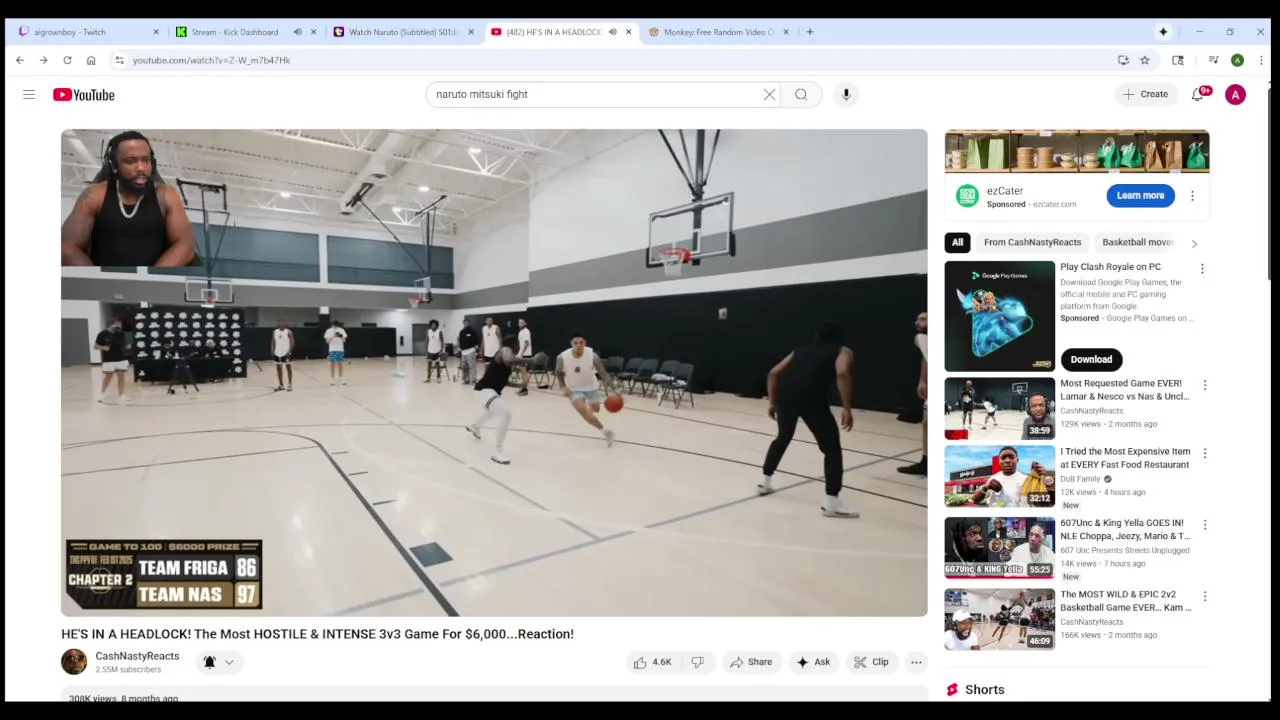Screen dimensions: 1280x720
Task: Click the video player to pause
Action: point(494,372)
